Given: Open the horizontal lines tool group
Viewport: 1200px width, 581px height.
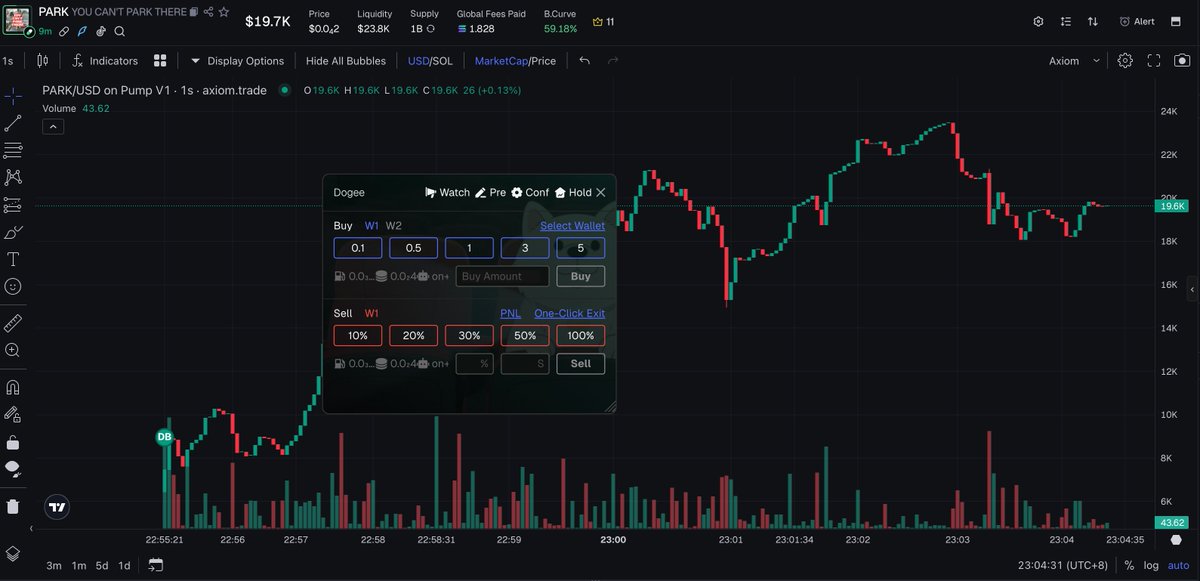Looking at the screenshot, I should [x=13, y=150].
